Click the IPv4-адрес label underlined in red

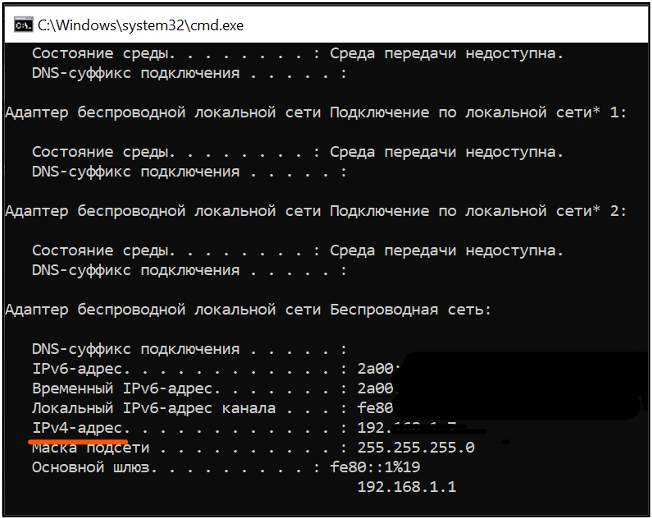pos(78,428)
